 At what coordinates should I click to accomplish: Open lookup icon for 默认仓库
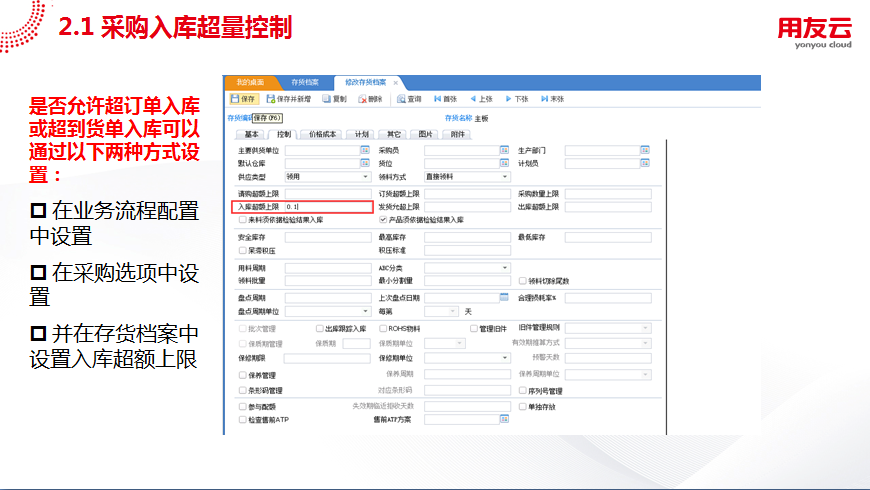(365, 163)
